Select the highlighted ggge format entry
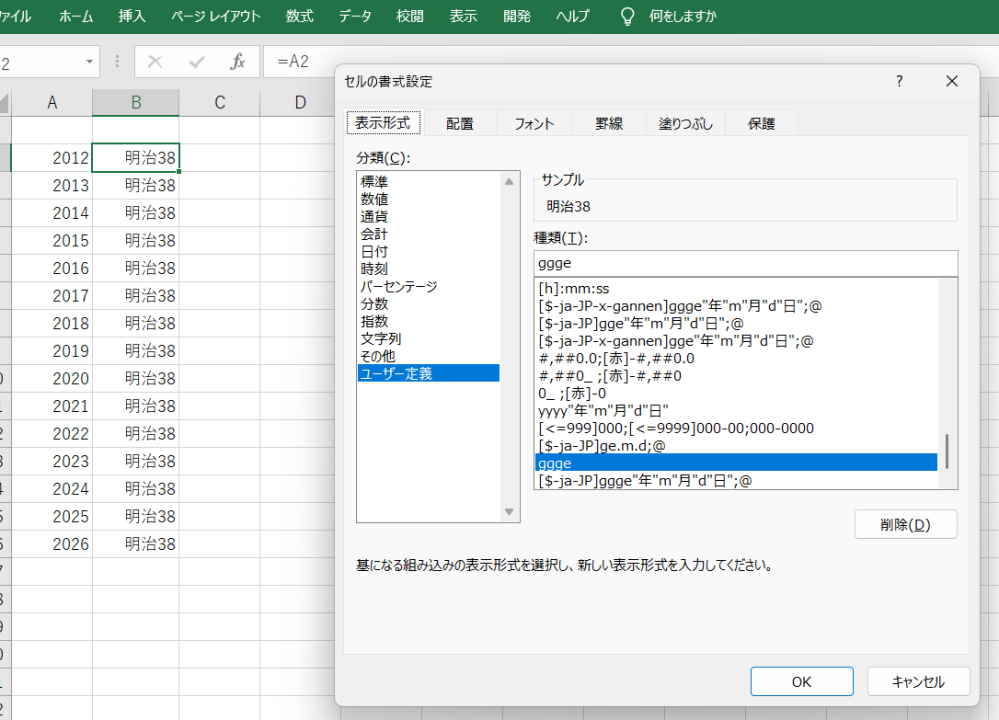Screen dimensions: 999x720 coord(736,463)
